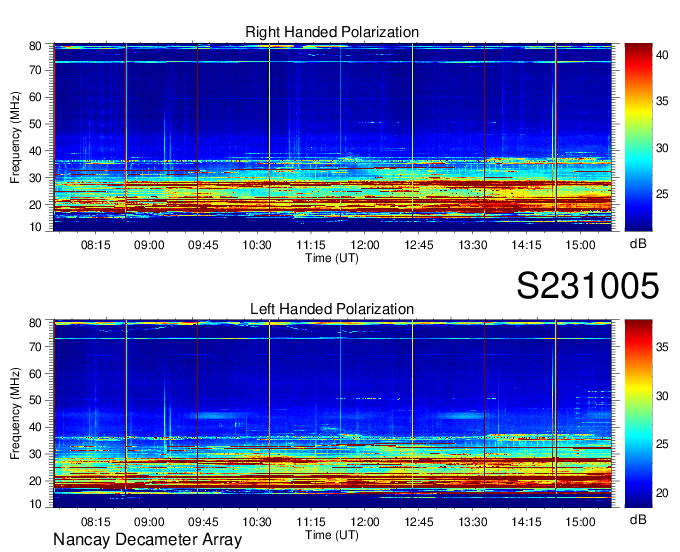
Task: Select the 70 MHz tick on Right Handed frequency axis
Action: [35, 70]
